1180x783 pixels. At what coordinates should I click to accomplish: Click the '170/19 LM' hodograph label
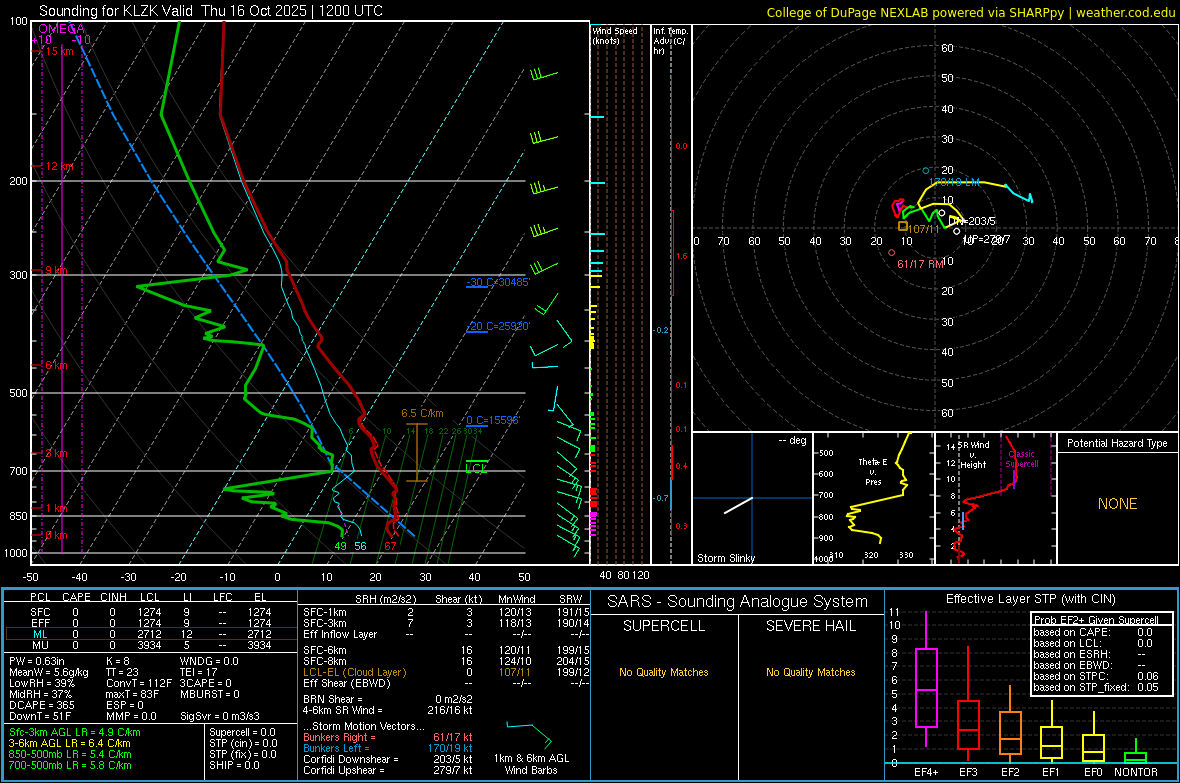(955, 182)
